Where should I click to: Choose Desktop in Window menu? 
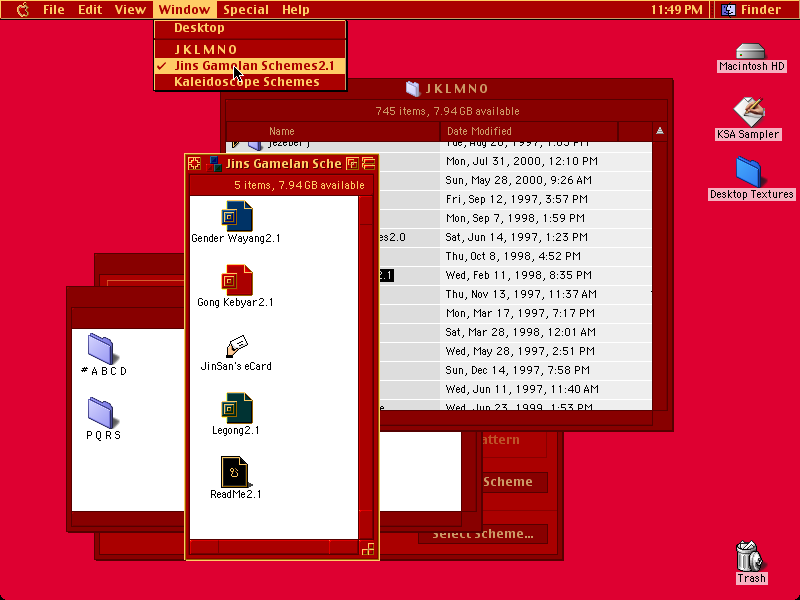pos(250,28)
